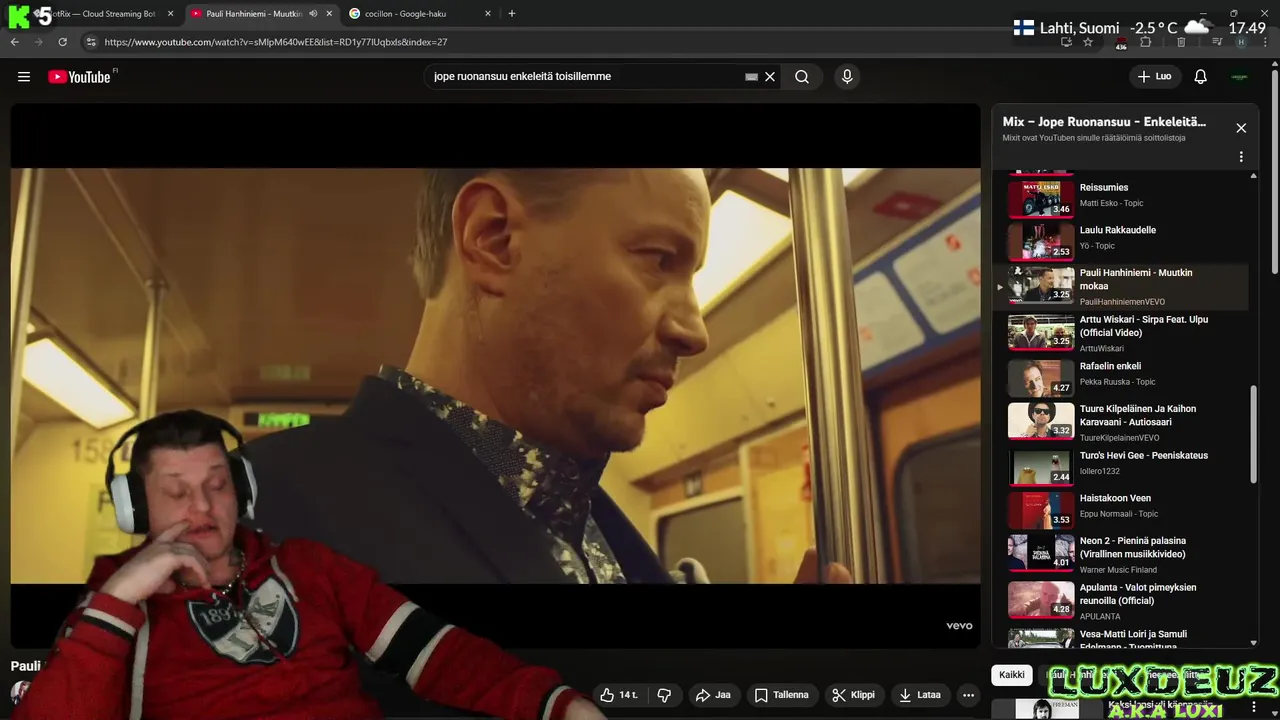Open the browser three-dot menu
The width and height of the screenshot is (1280, 720).
click(1265, 42)
